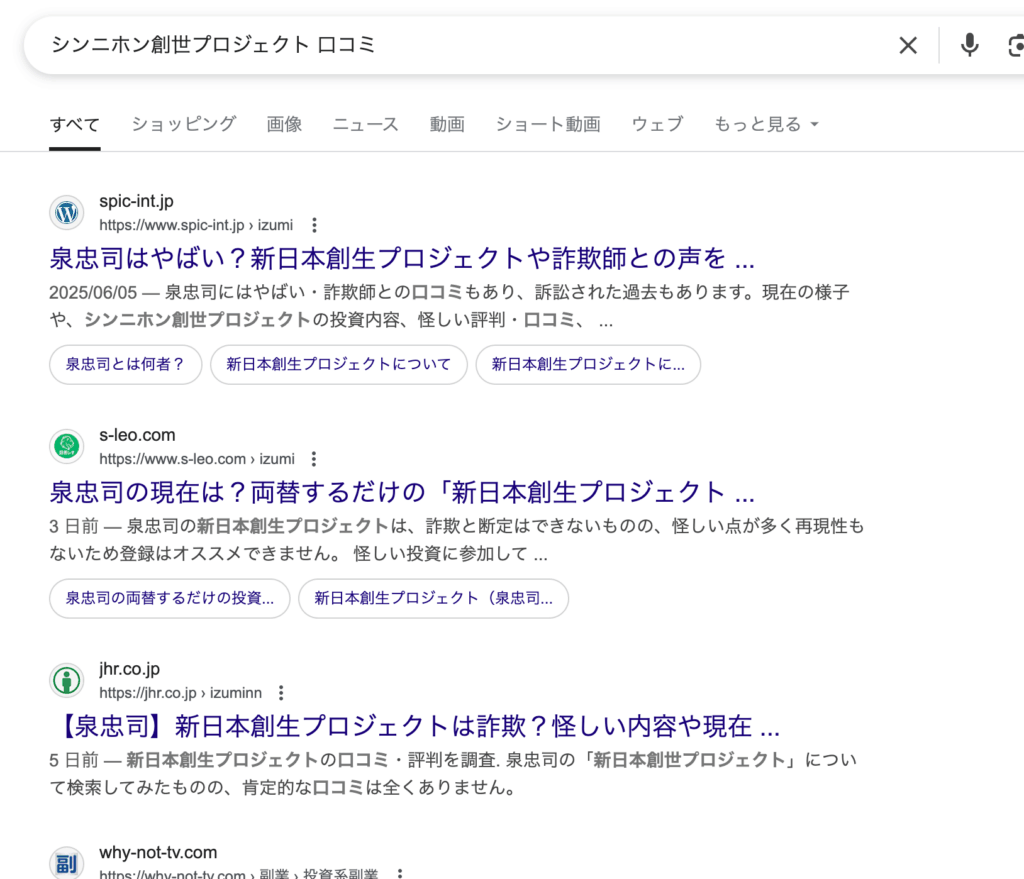Screen dimensions: 1024x879
Task: Open the three-dot menu for the jhr.co.jp result
Action: pyautogui.click(x=281, y=693)
